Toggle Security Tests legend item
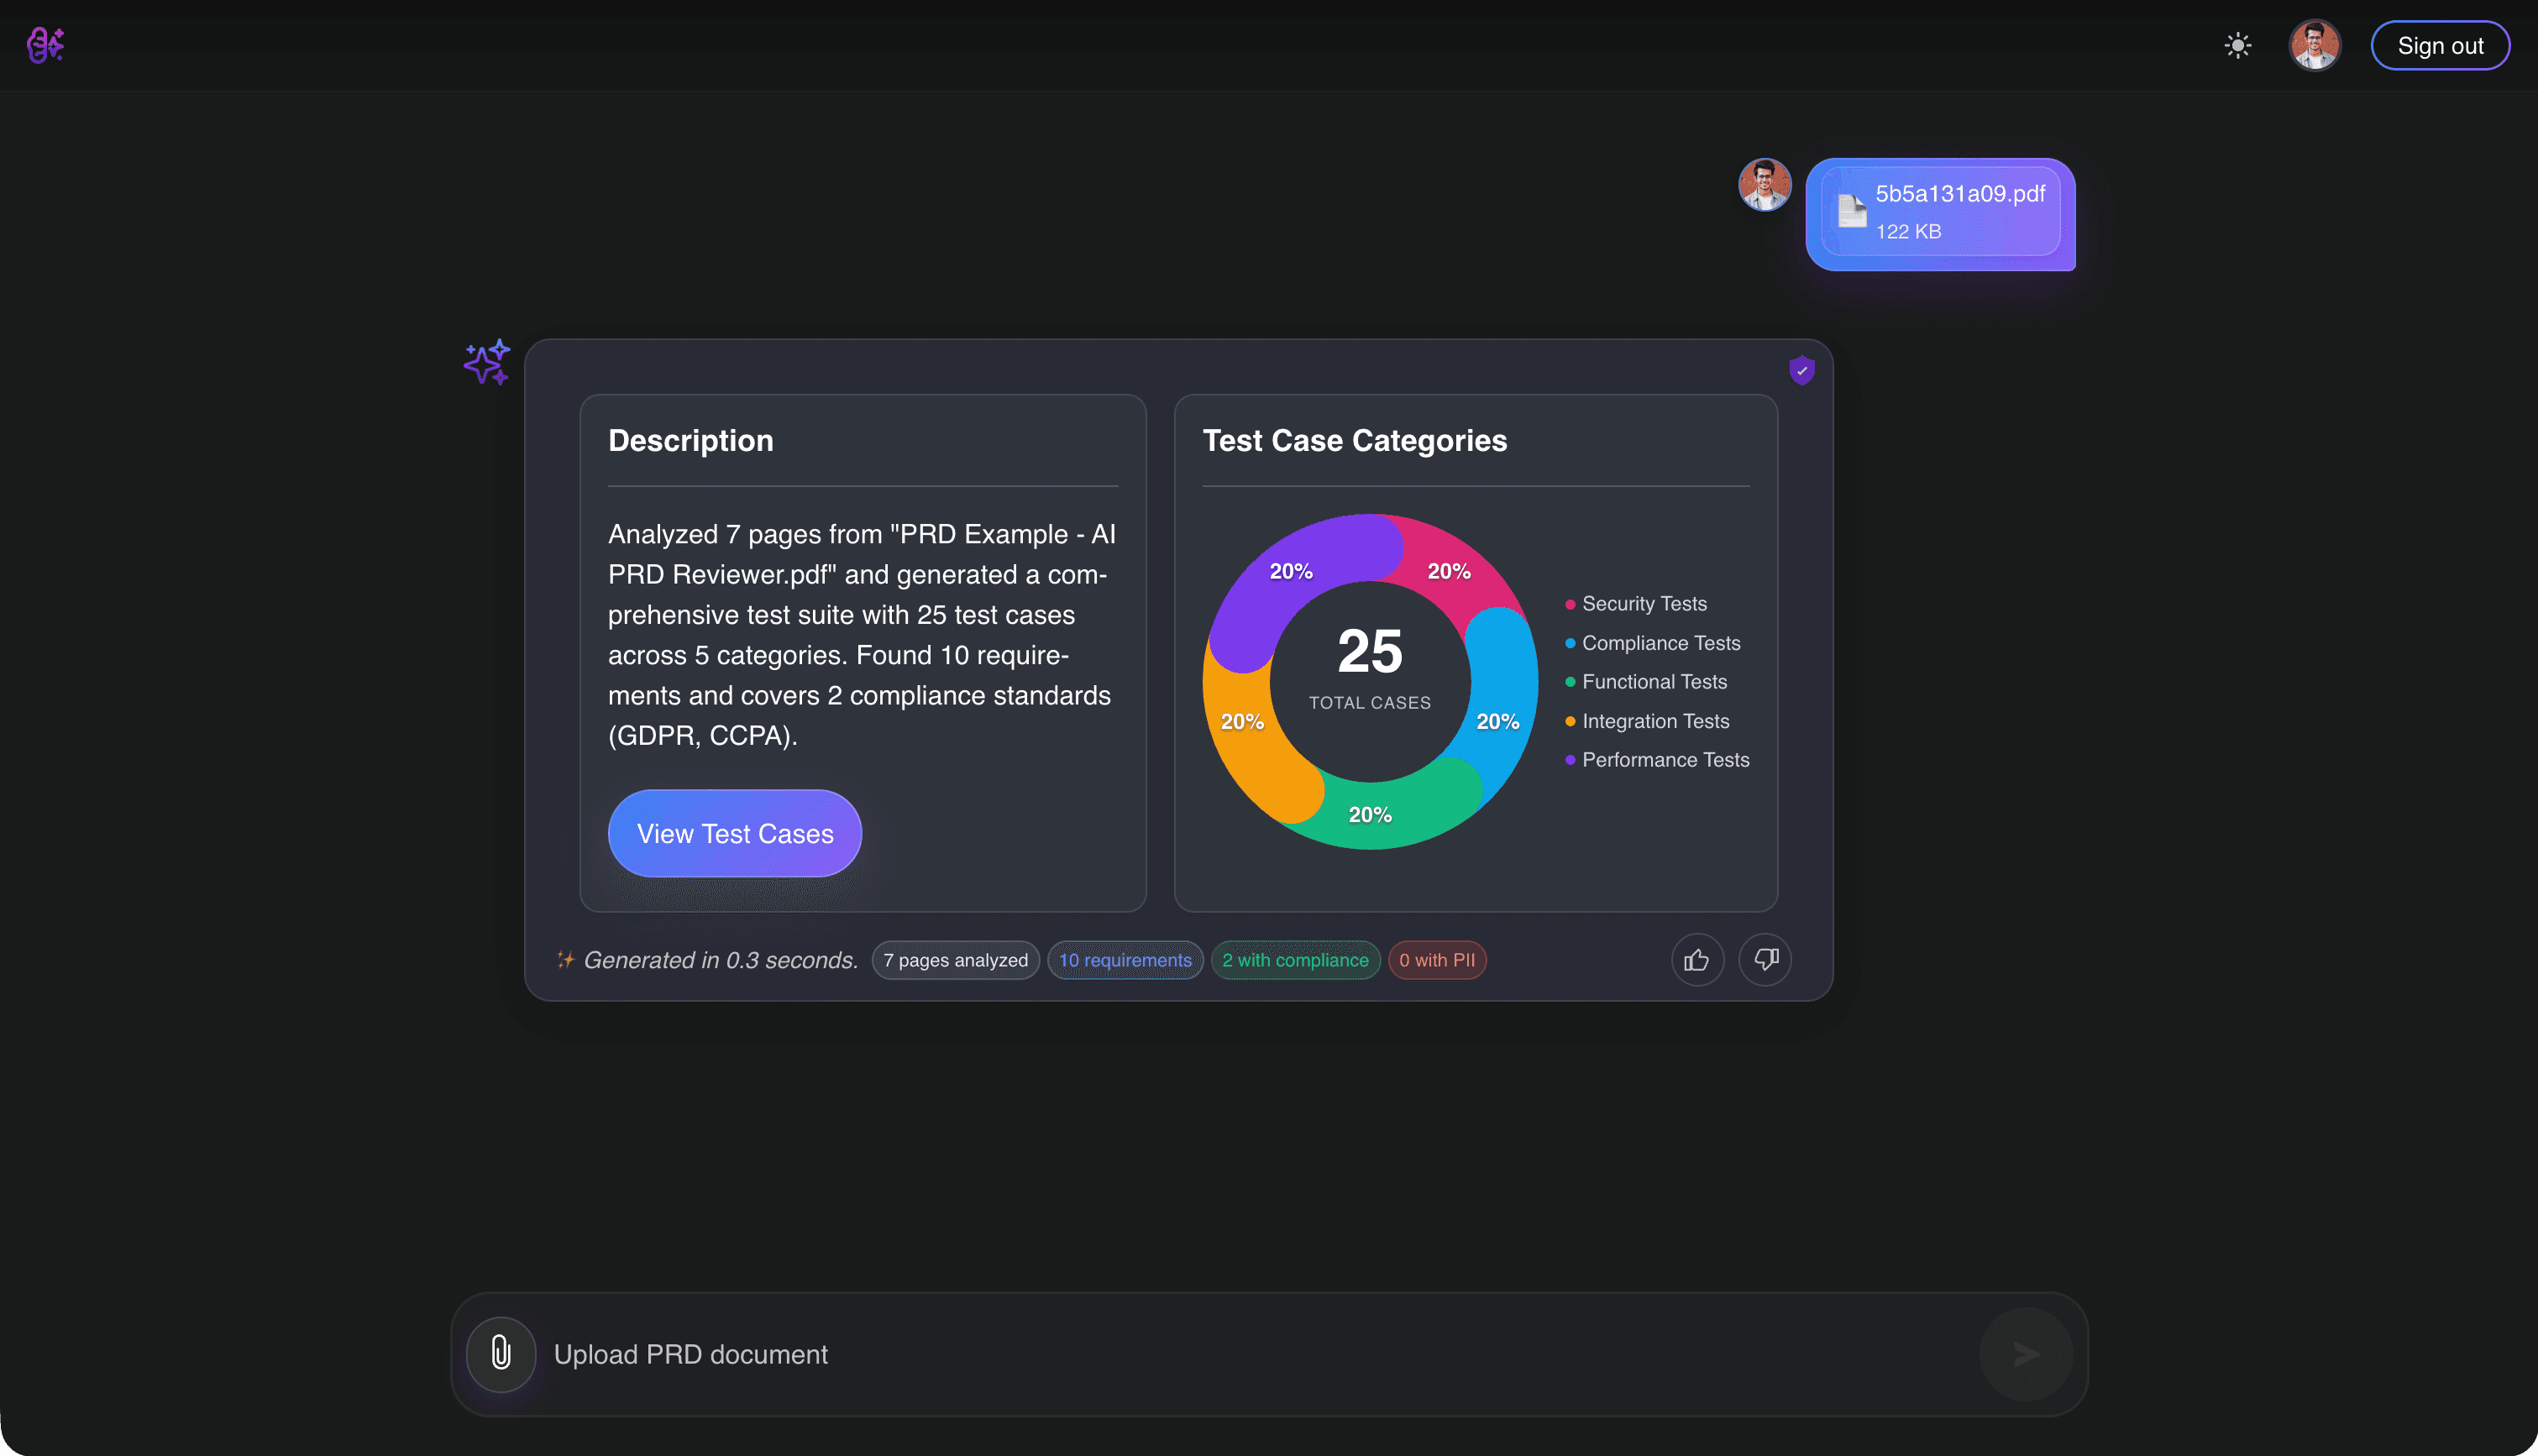The width and height of the screenshot is (2538, 1456). (x=1636, y=604)
